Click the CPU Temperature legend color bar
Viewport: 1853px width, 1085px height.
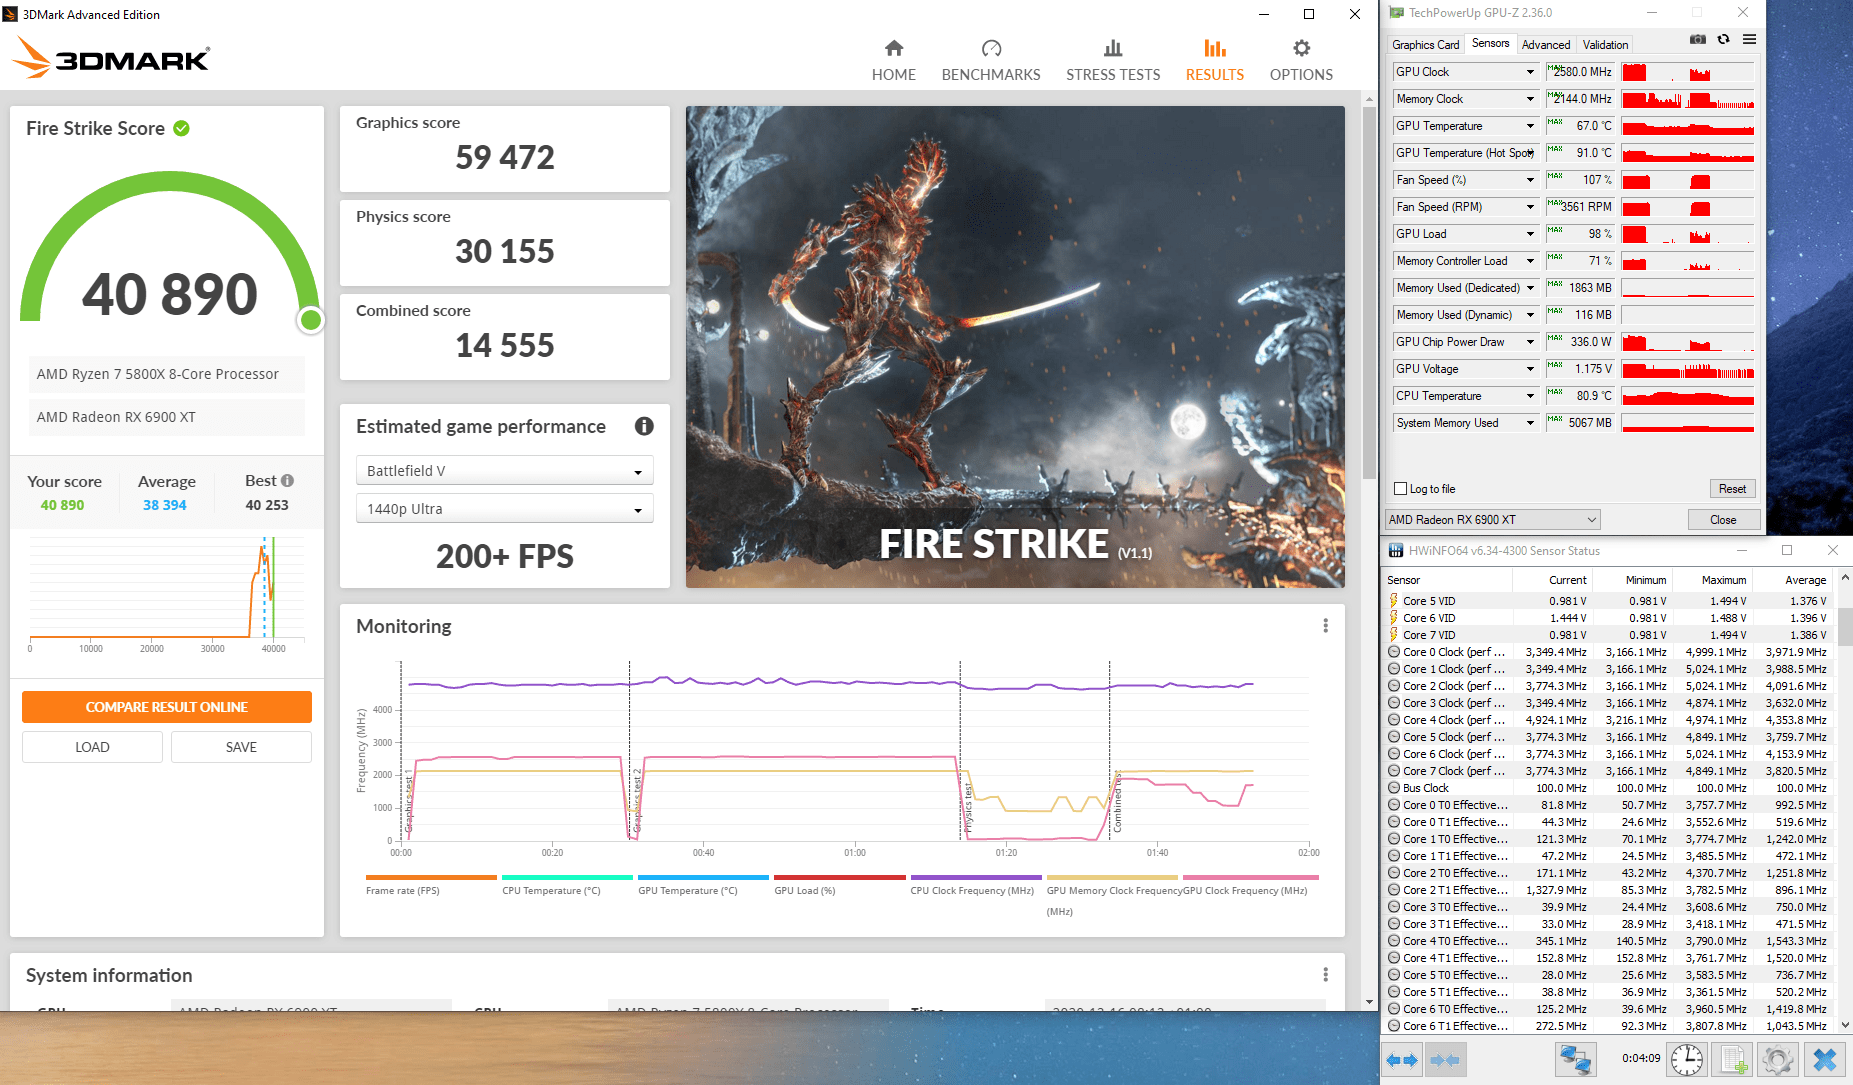click(x=567, y=877)
